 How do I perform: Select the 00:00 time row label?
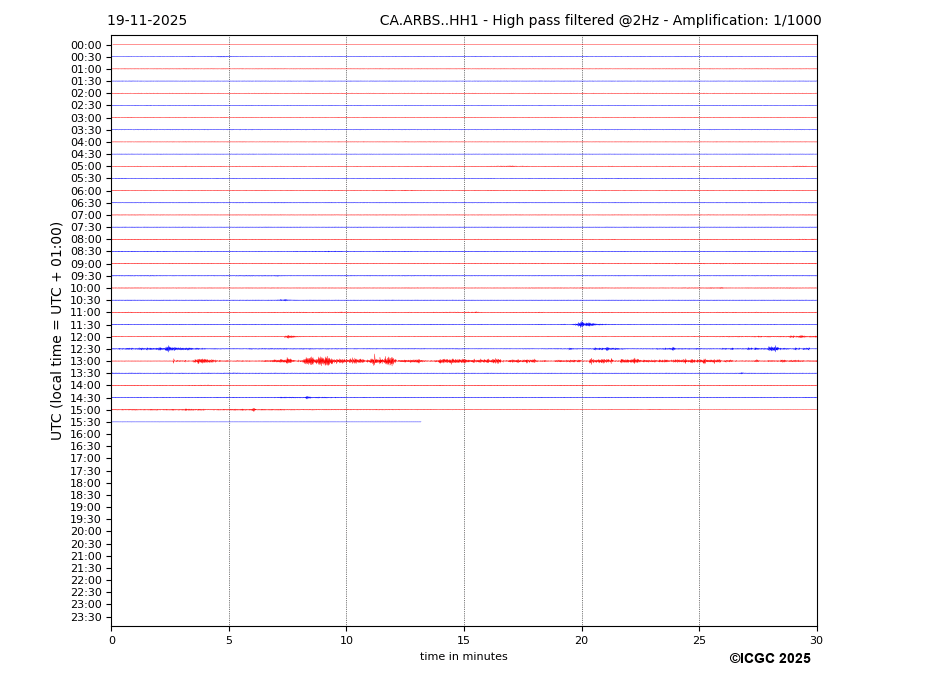[x=85, y=45]
